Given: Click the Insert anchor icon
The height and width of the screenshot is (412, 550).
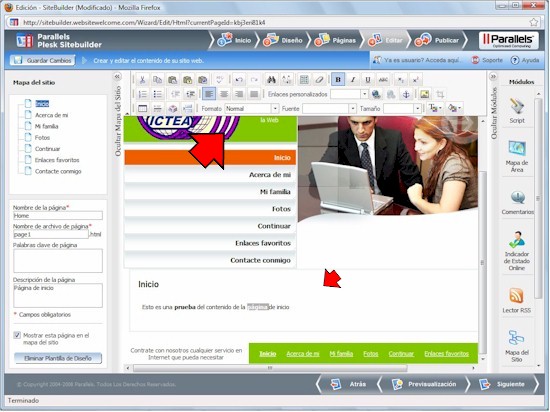Looking at the screenshot, I should pyautogui.click(x=406, y=94).
